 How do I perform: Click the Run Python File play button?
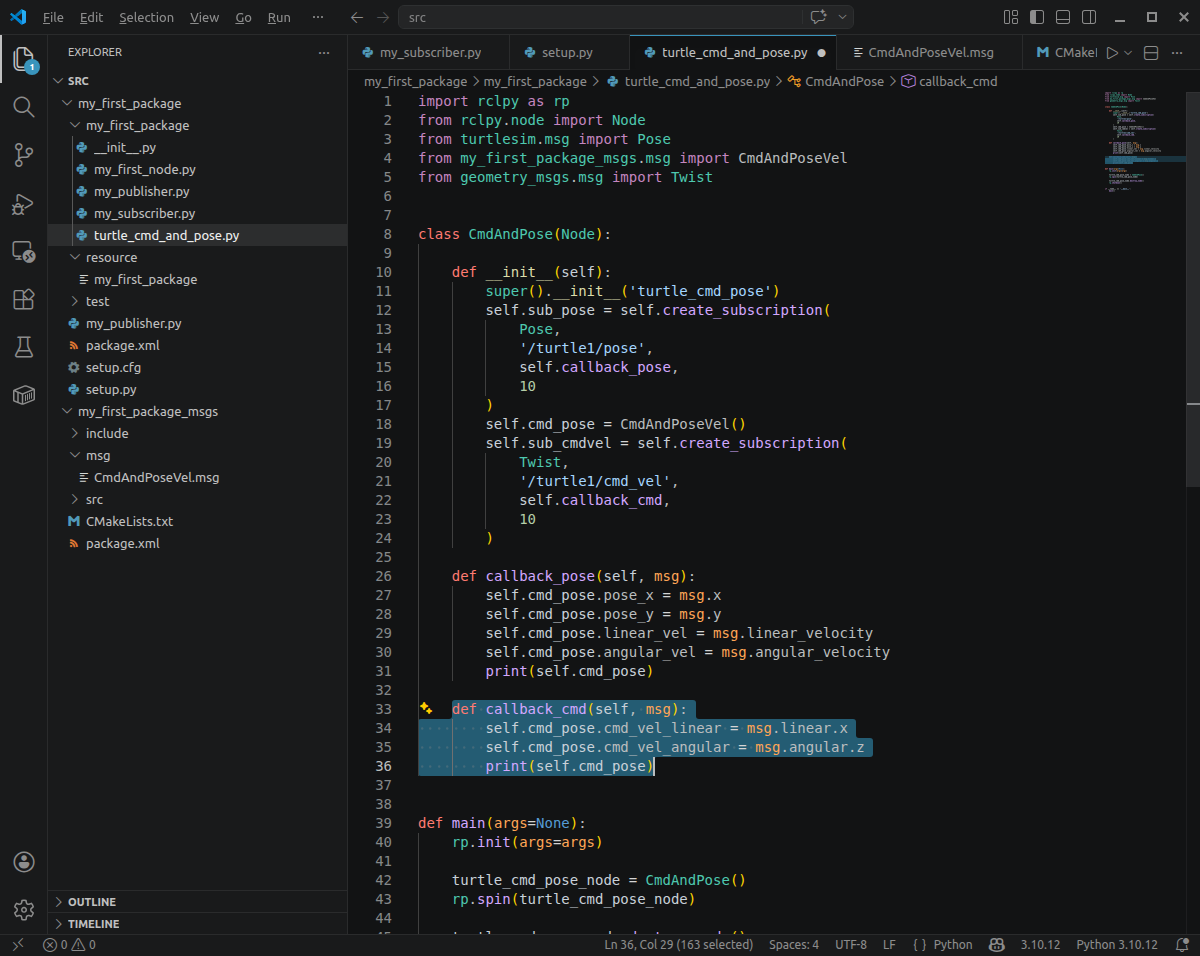coord(1112,52)
